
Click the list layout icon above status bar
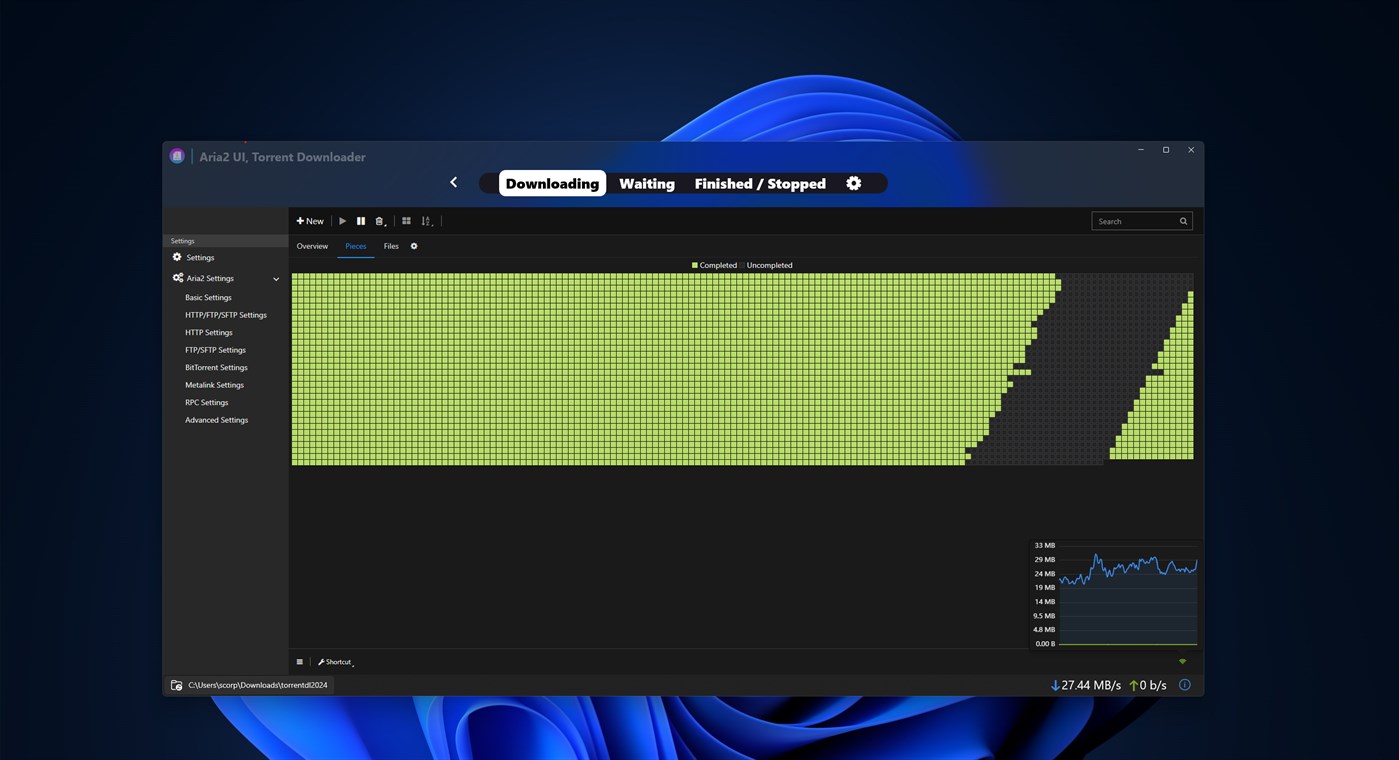[x=300, y=661]
